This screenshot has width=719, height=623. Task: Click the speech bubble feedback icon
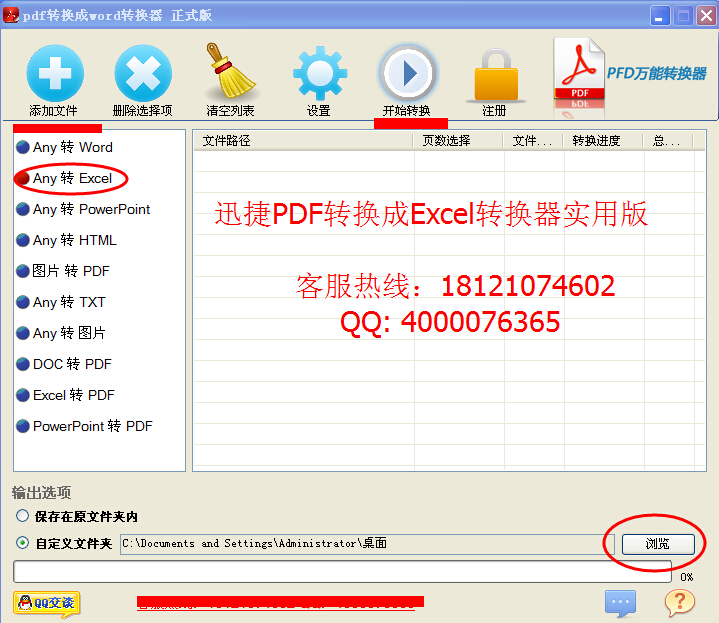click(x=620, y=603)
